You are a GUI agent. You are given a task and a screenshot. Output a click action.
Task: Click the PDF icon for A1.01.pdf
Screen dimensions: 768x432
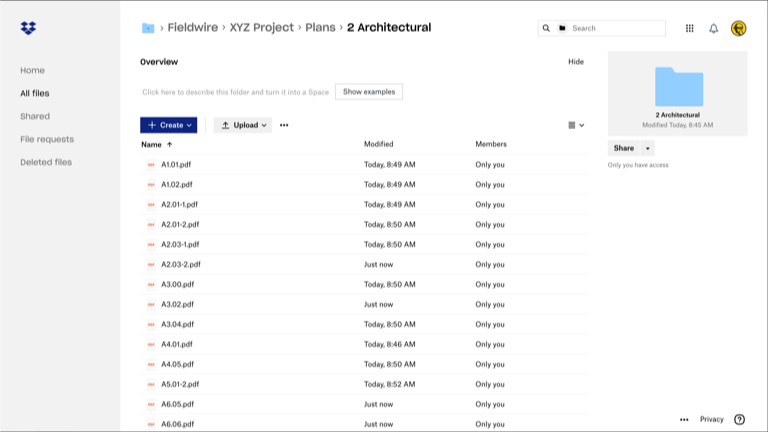151,164
